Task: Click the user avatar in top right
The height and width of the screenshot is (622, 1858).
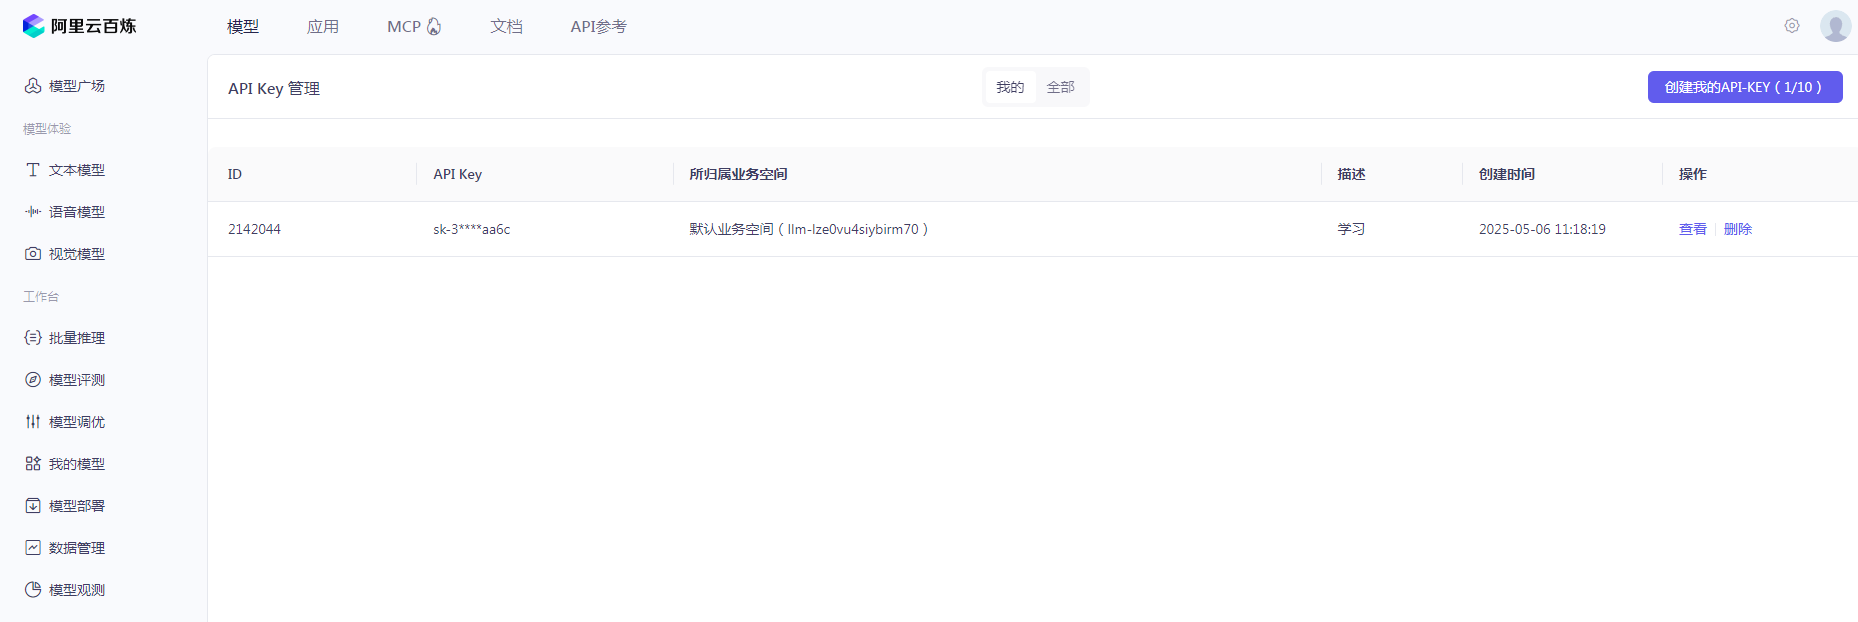Action: 1835,26
